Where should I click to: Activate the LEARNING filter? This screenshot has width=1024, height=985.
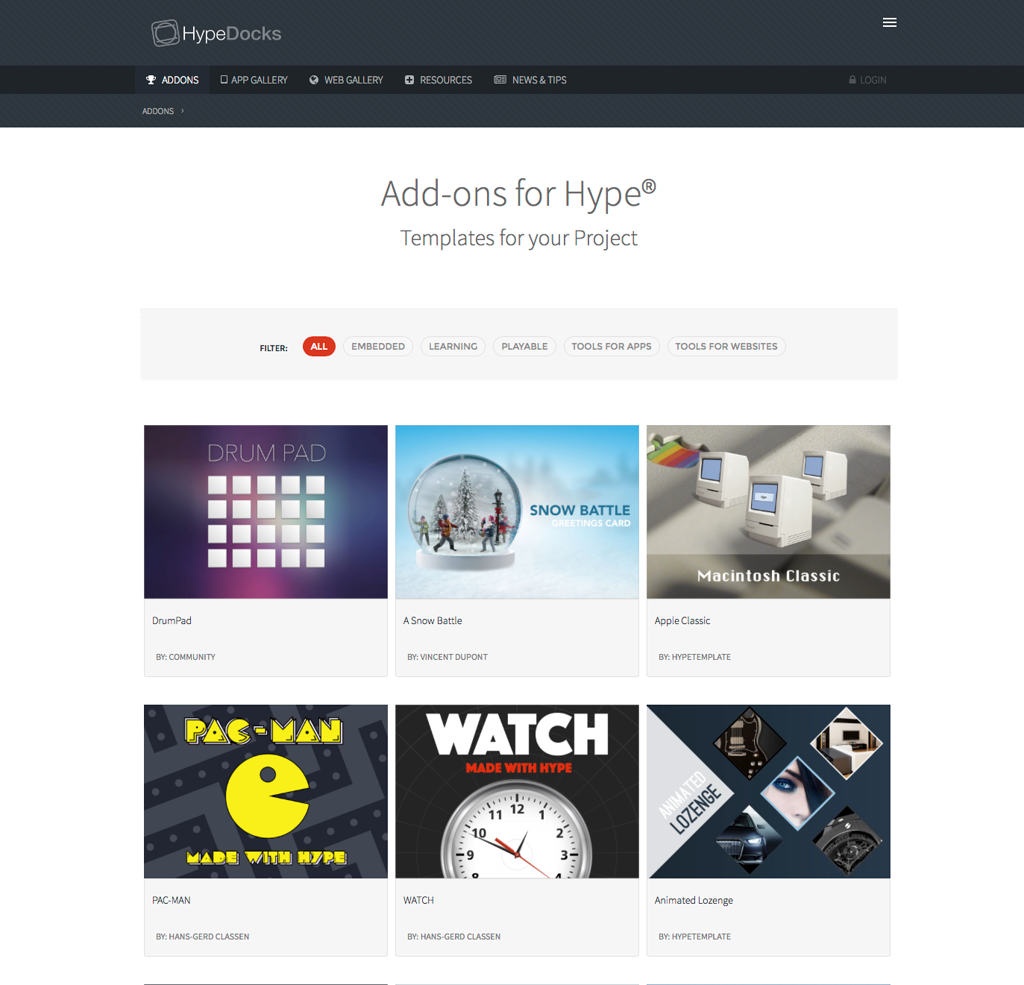pos(452,346)
